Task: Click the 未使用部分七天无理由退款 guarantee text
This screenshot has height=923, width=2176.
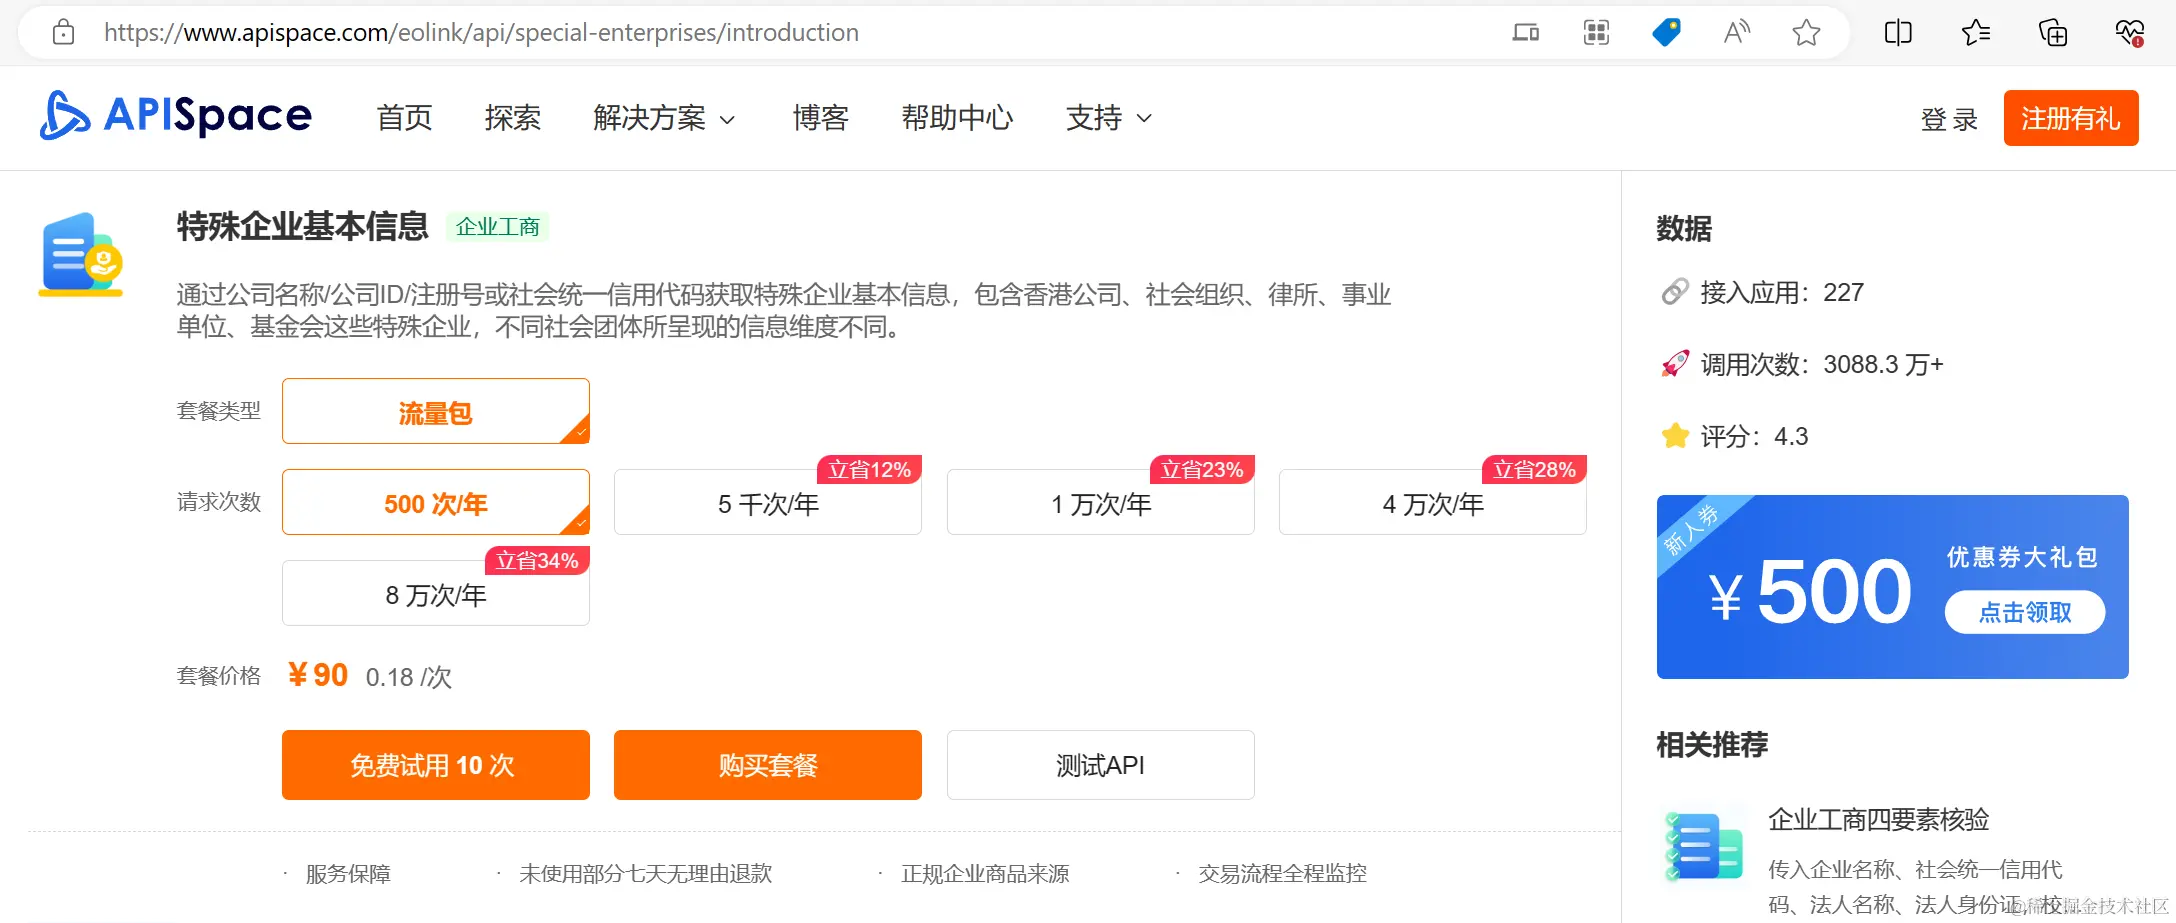Action: pos(646,874)
